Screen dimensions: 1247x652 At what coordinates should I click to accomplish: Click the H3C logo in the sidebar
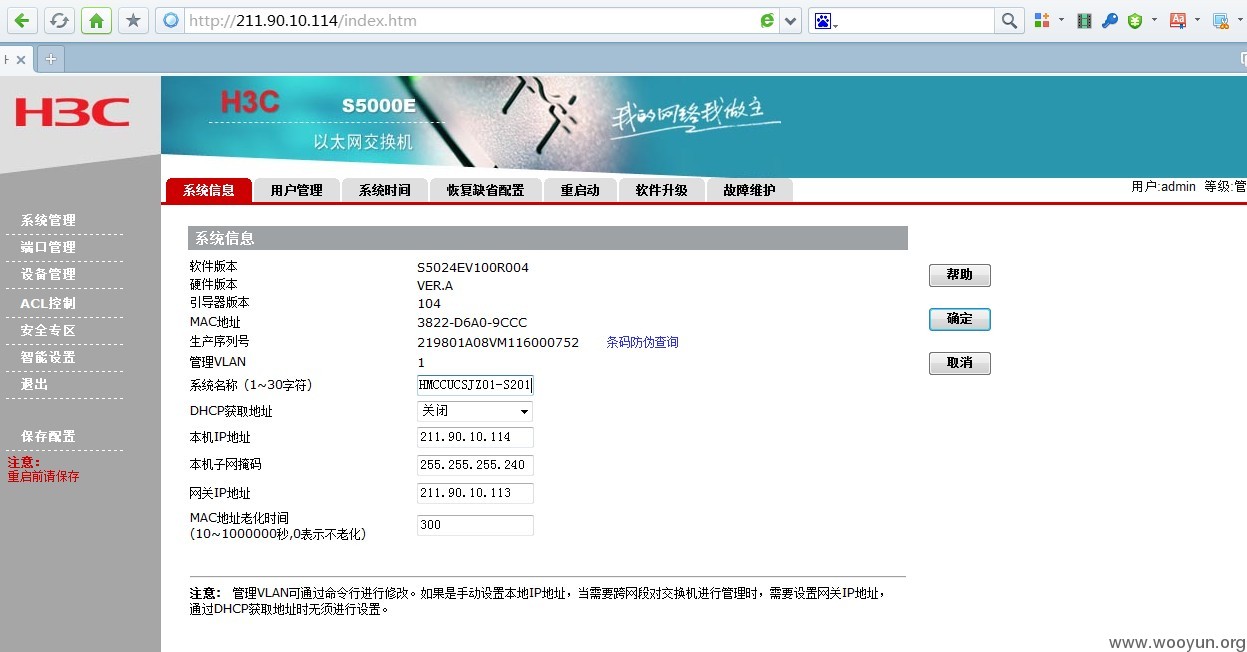pos(72,112)
